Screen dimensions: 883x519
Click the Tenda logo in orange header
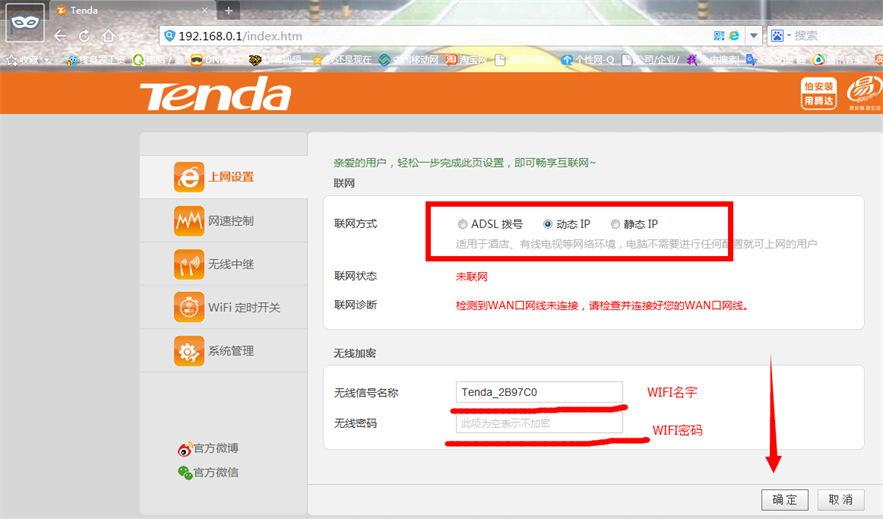coord(215,93)
